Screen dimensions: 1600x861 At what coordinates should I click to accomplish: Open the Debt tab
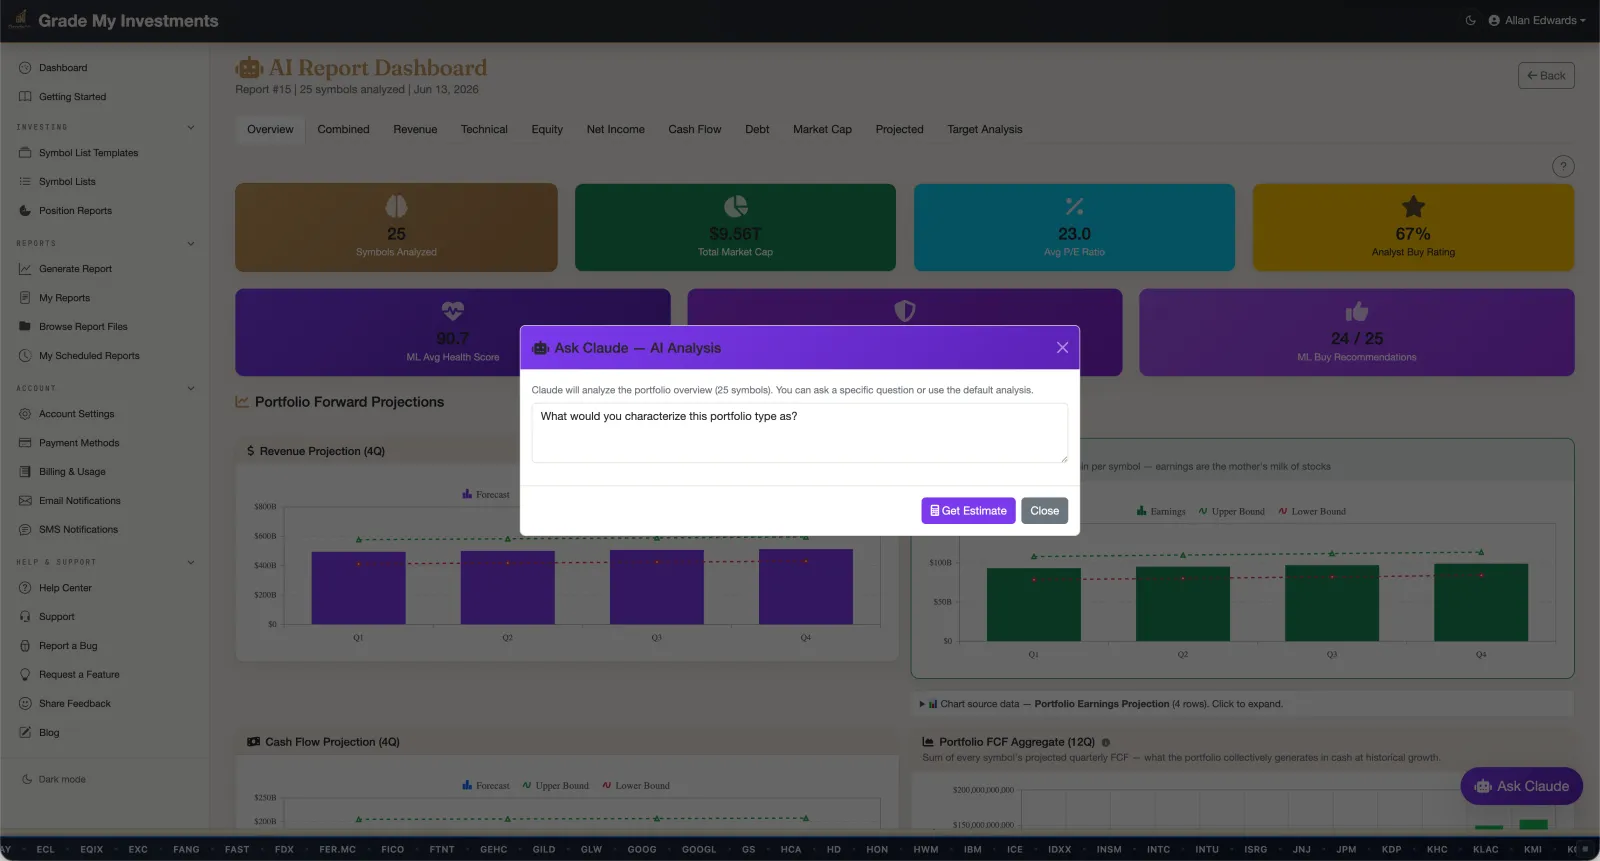click(757, 130)
